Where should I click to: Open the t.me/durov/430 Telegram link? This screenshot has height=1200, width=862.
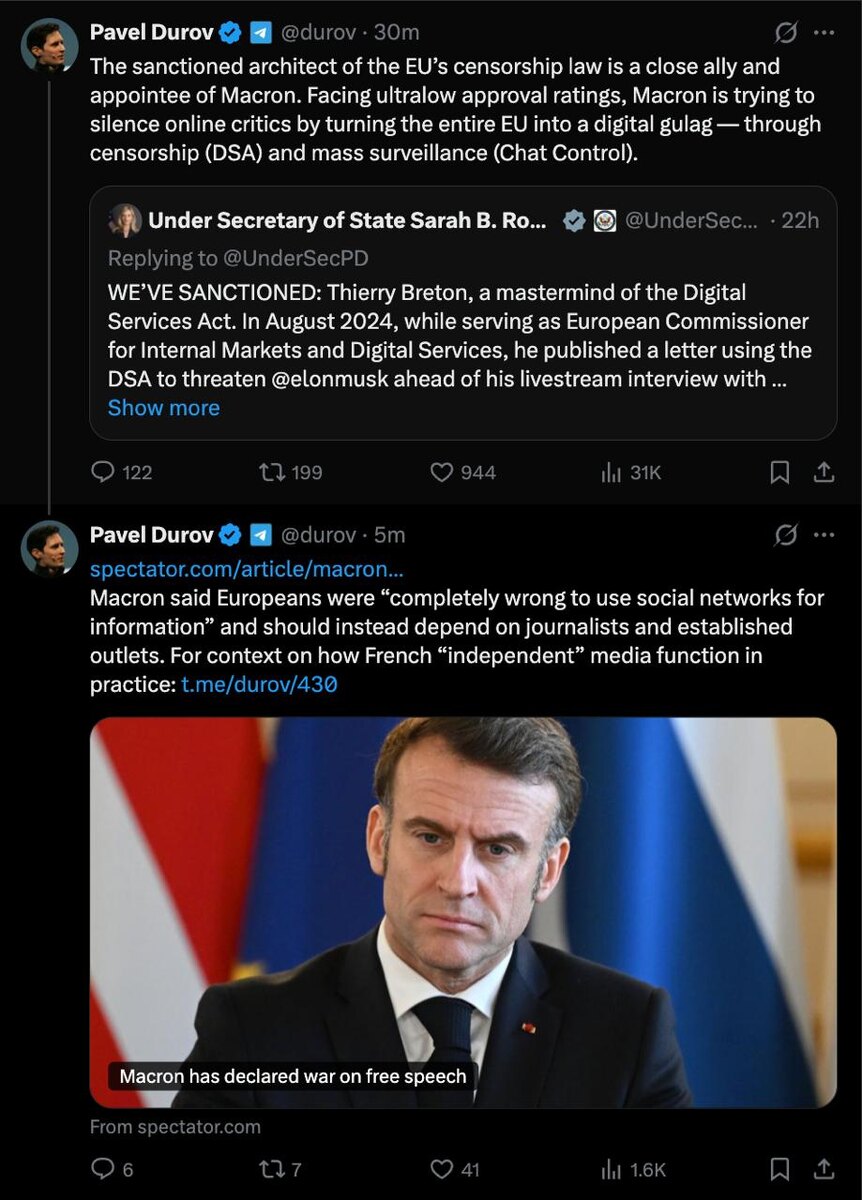(259, 686)
